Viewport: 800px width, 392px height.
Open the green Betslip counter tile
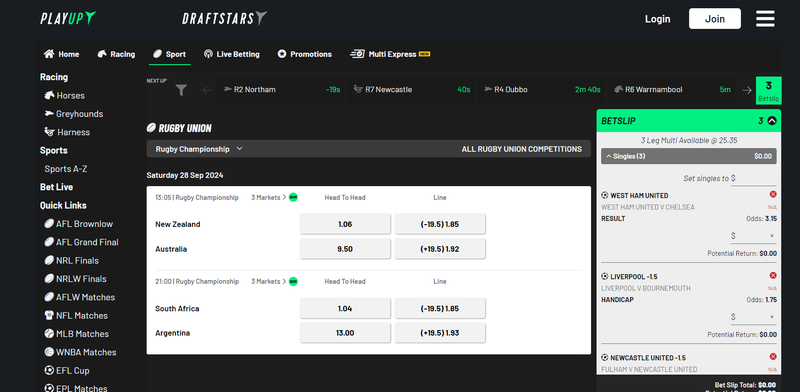tap(768, 90)
